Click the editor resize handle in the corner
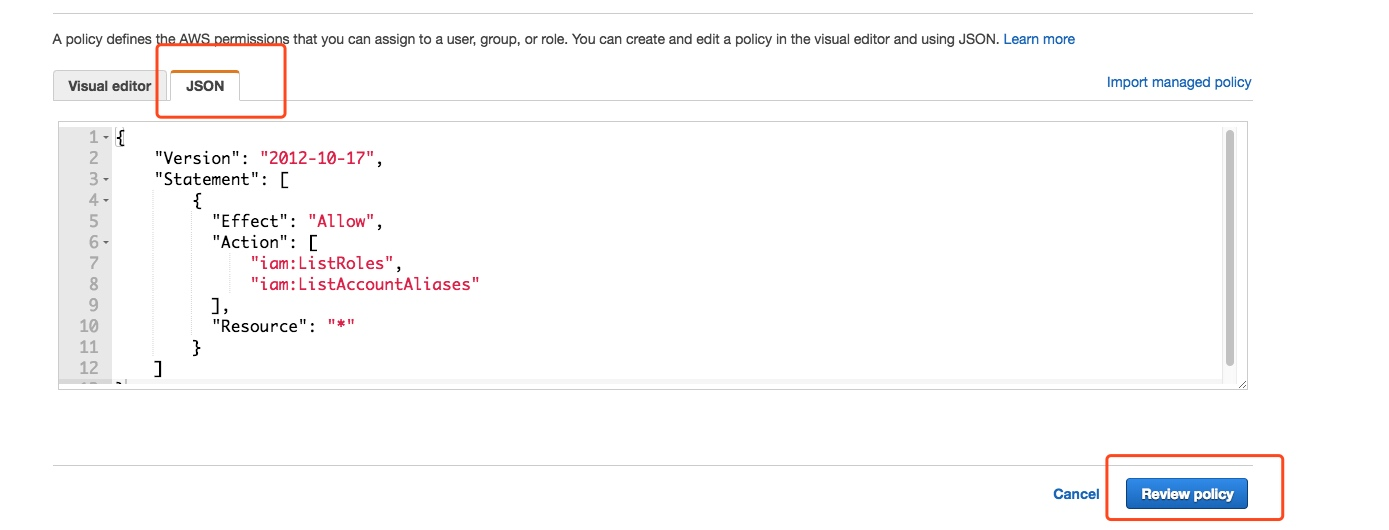 coord(1242,384)
